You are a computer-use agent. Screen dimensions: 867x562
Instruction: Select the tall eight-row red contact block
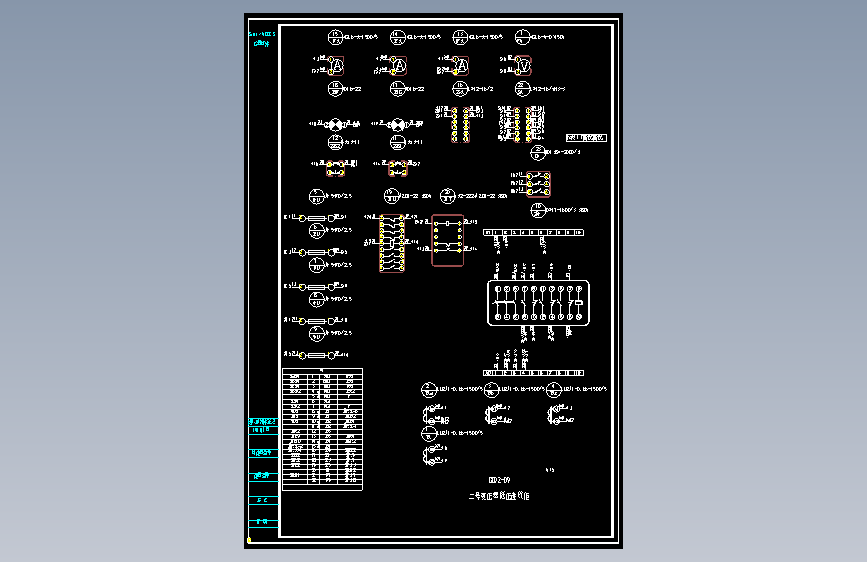[391, 243]
